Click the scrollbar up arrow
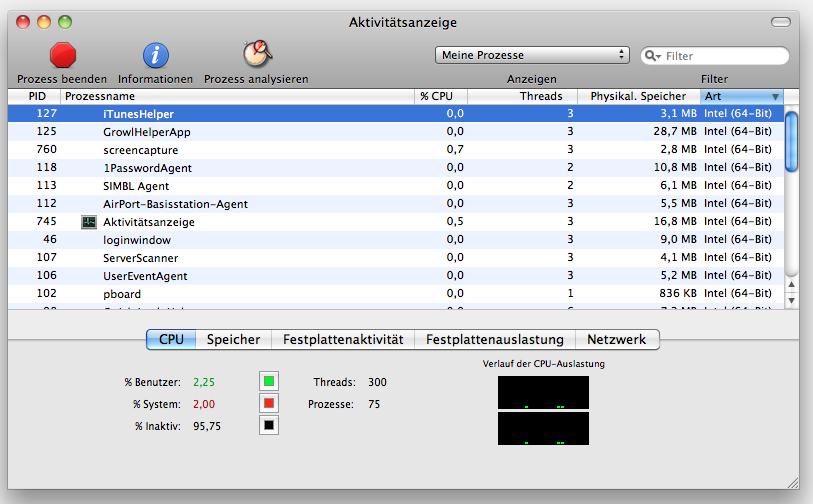The width and height of the screenshot is (813, 504). (x=791, y=284)
